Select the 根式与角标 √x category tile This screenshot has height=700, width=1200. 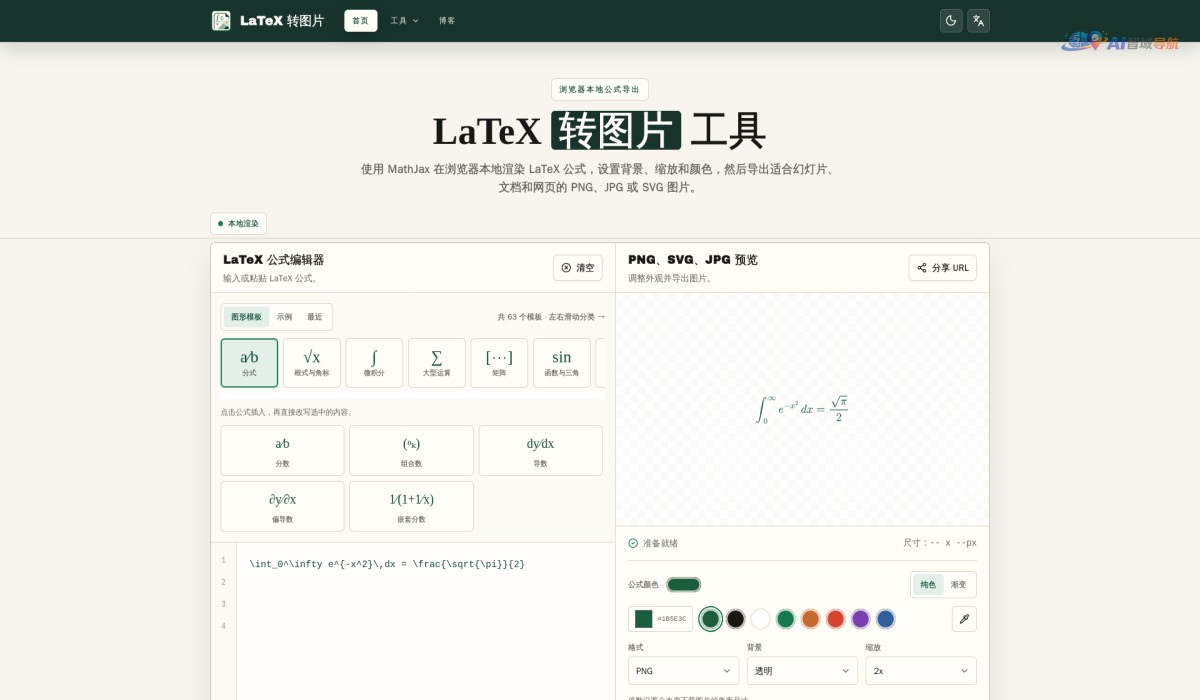[x=312, y=363]
